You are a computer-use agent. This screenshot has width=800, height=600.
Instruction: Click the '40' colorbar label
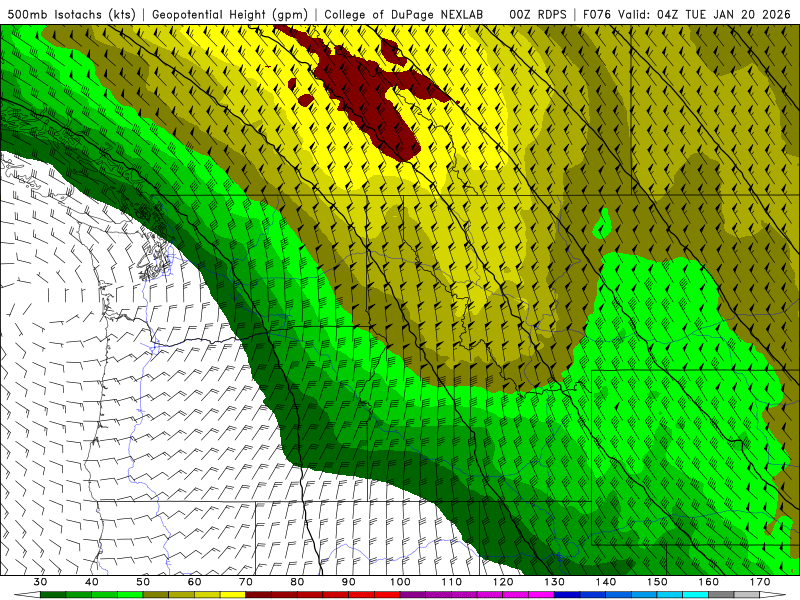[x=92, y=582]
